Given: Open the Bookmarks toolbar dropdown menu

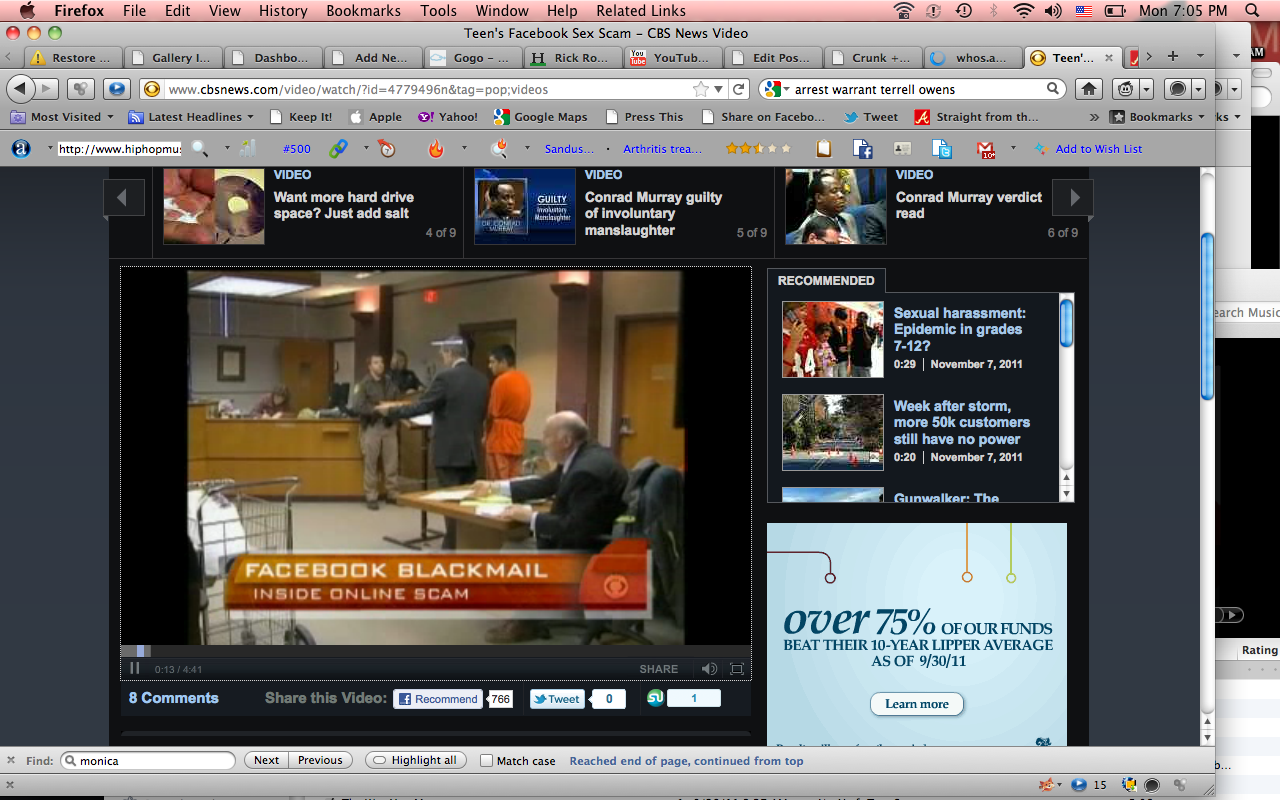Looking at the screenshot, I should point(1158,117).
